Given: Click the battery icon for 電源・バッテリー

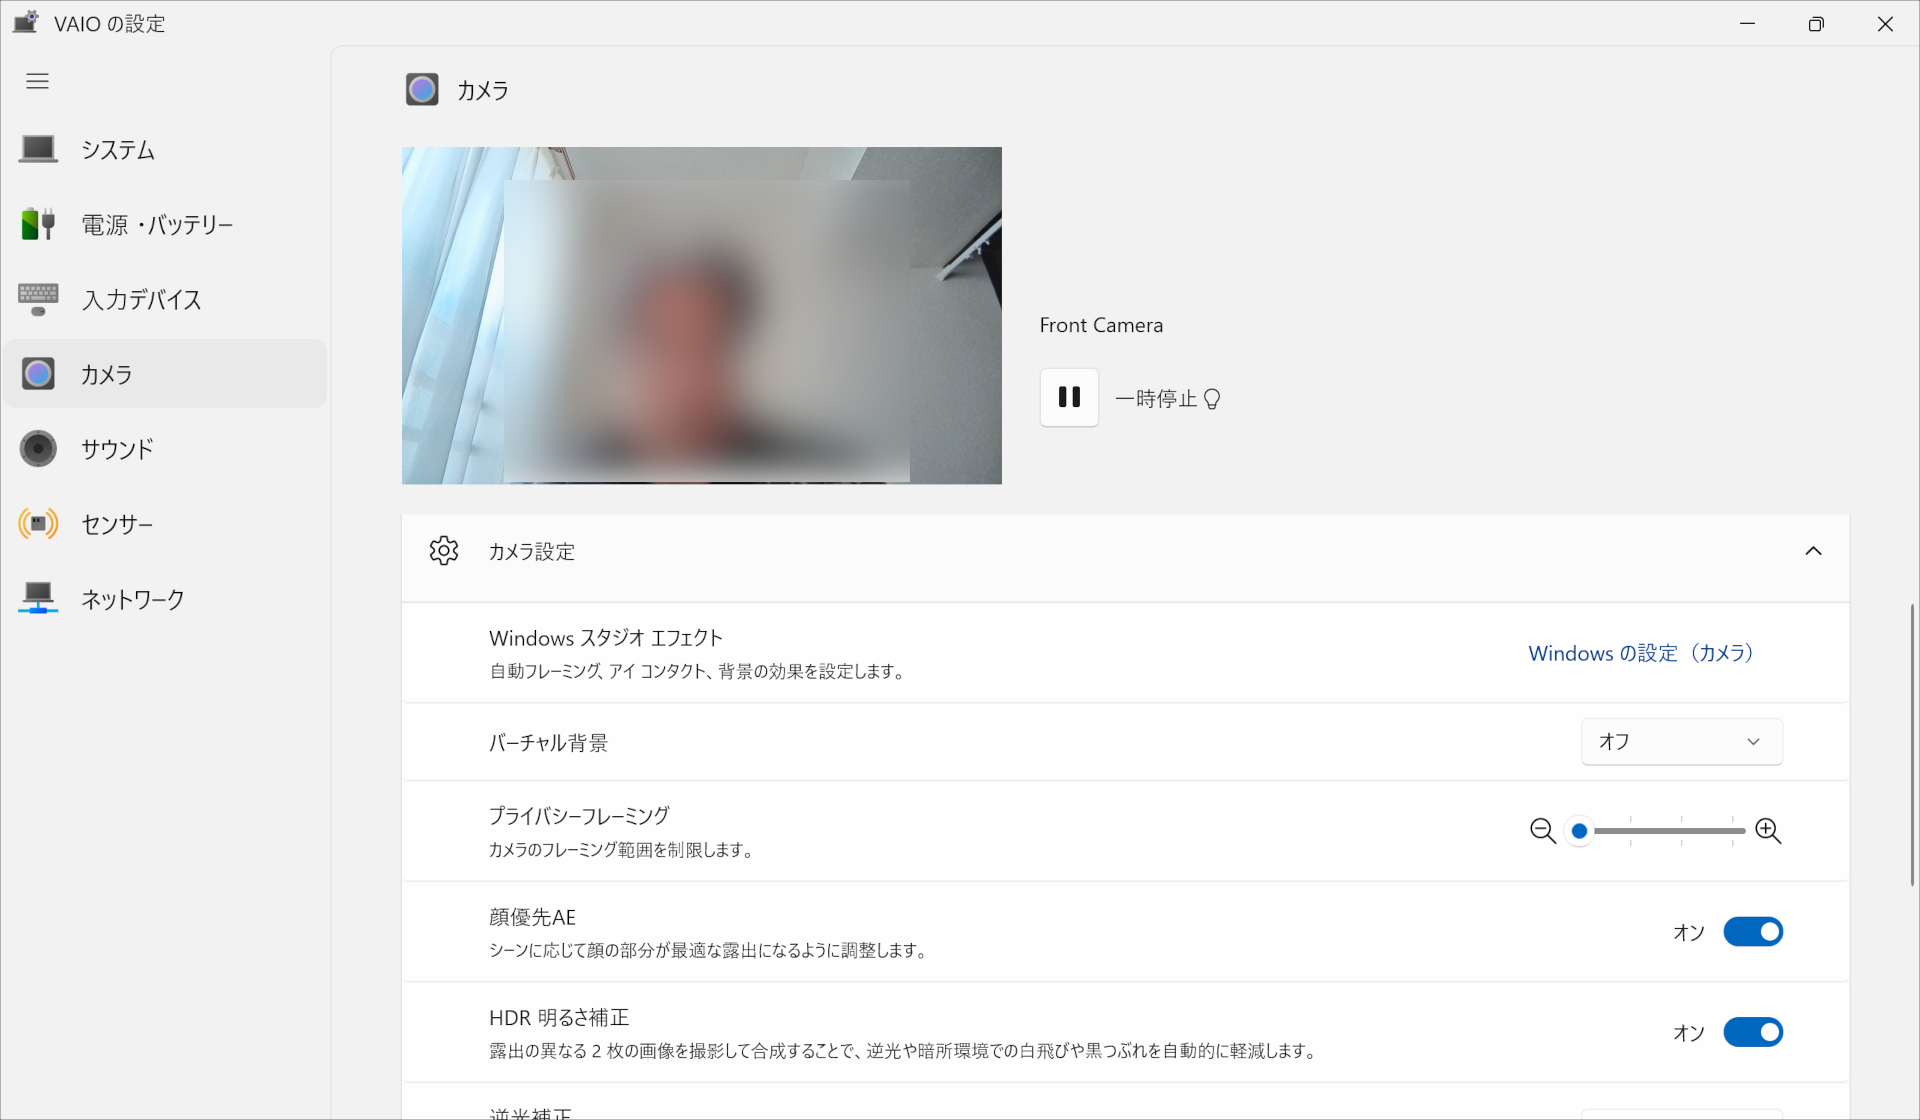Looking at the screenshot, I should (38, 224).
